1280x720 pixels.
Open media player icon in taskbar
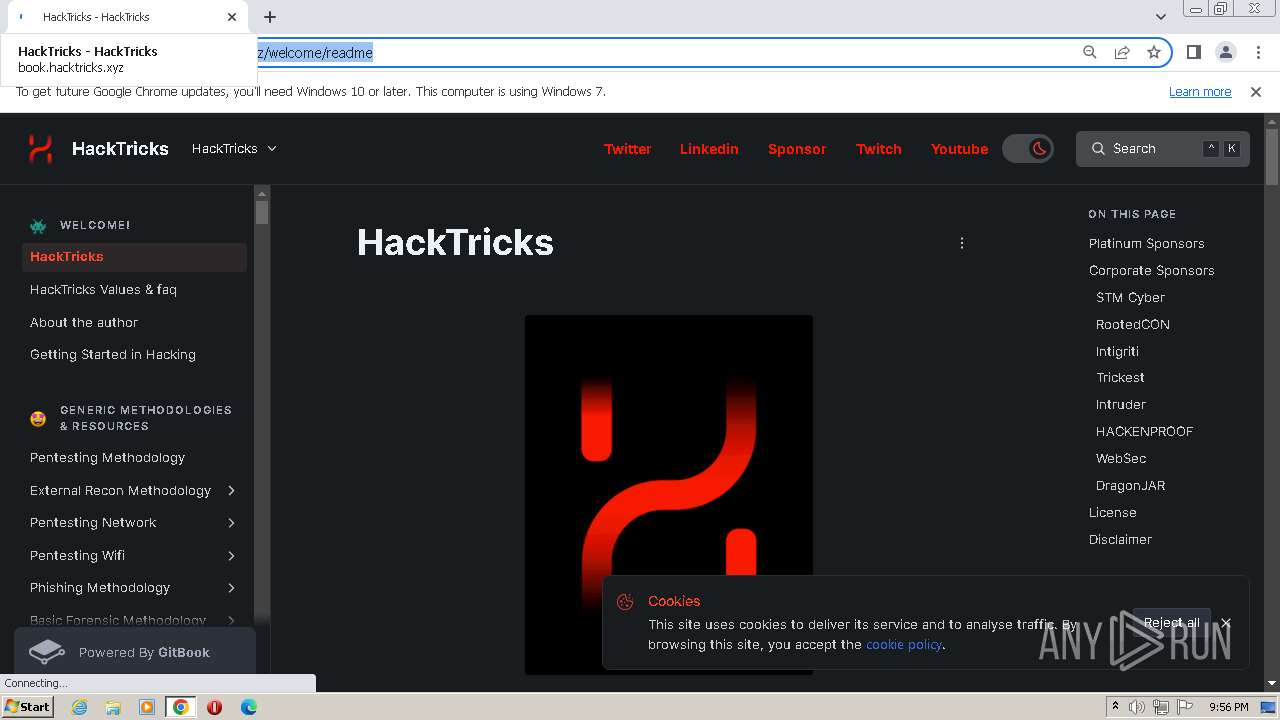(x=147, y=707)
